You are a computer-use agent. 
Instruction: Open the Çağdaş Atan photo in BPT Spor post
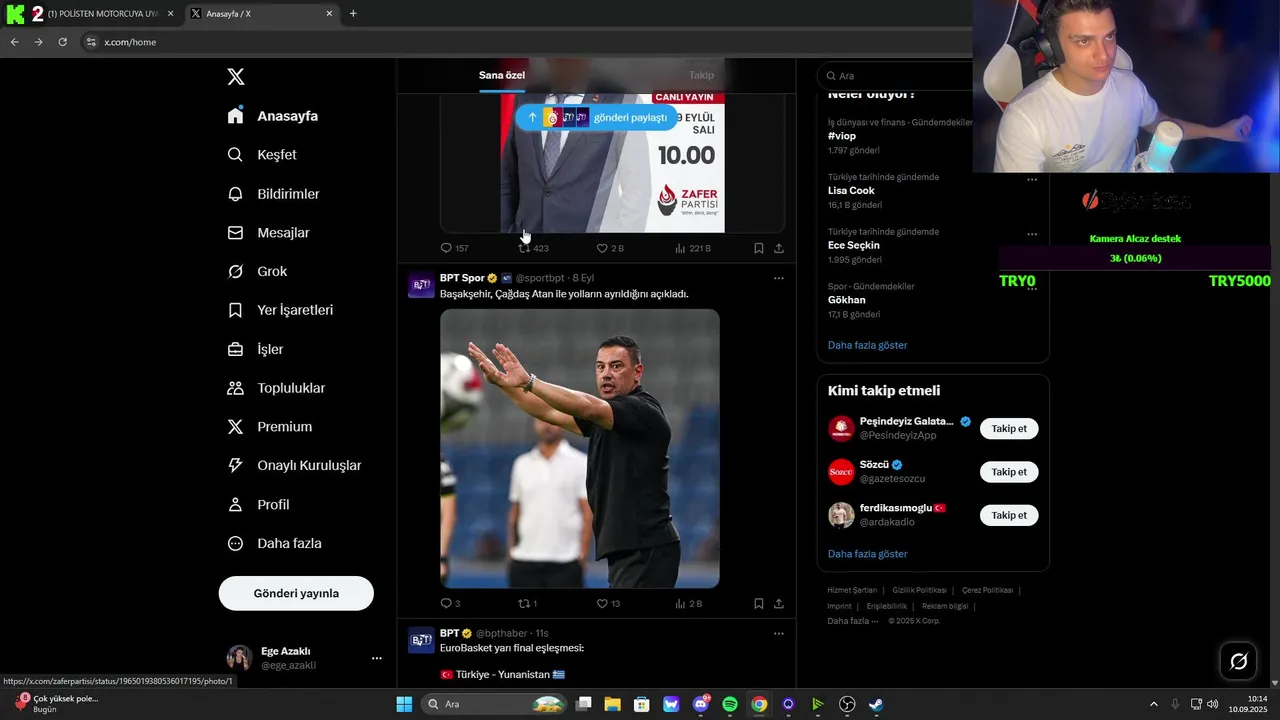580,448
